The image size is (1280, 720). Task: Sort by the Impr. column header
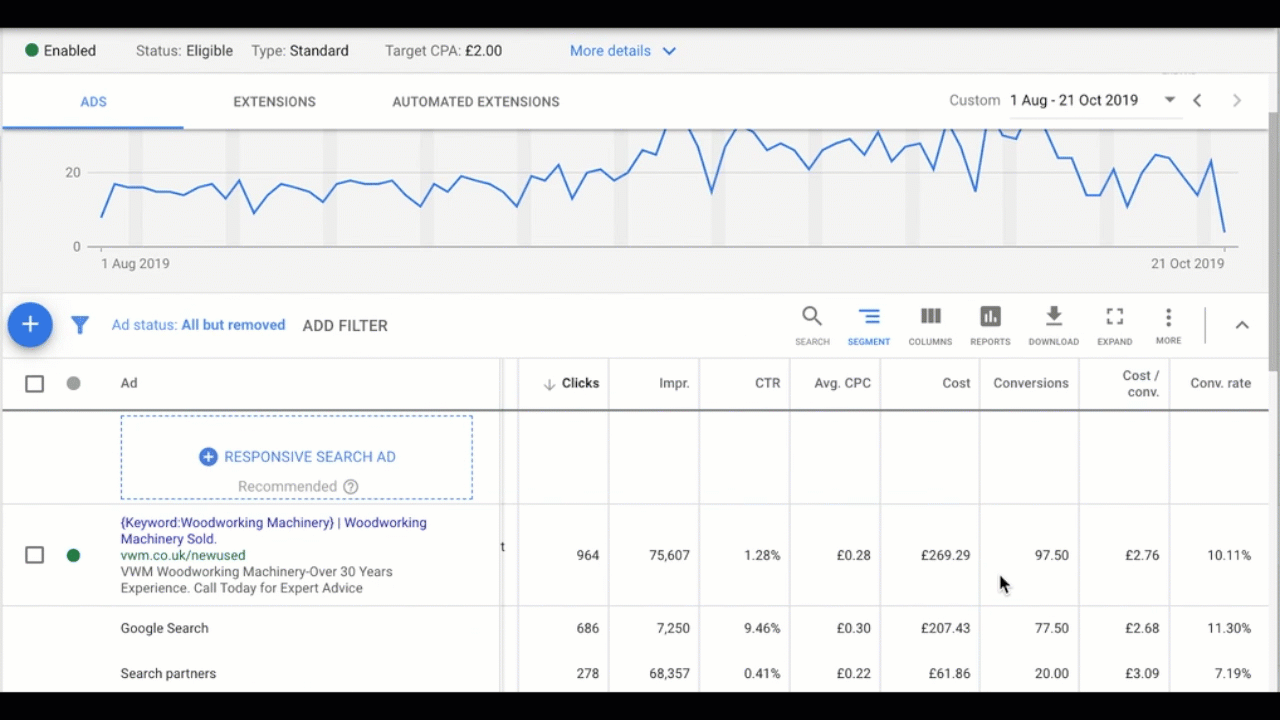[674, 383]
